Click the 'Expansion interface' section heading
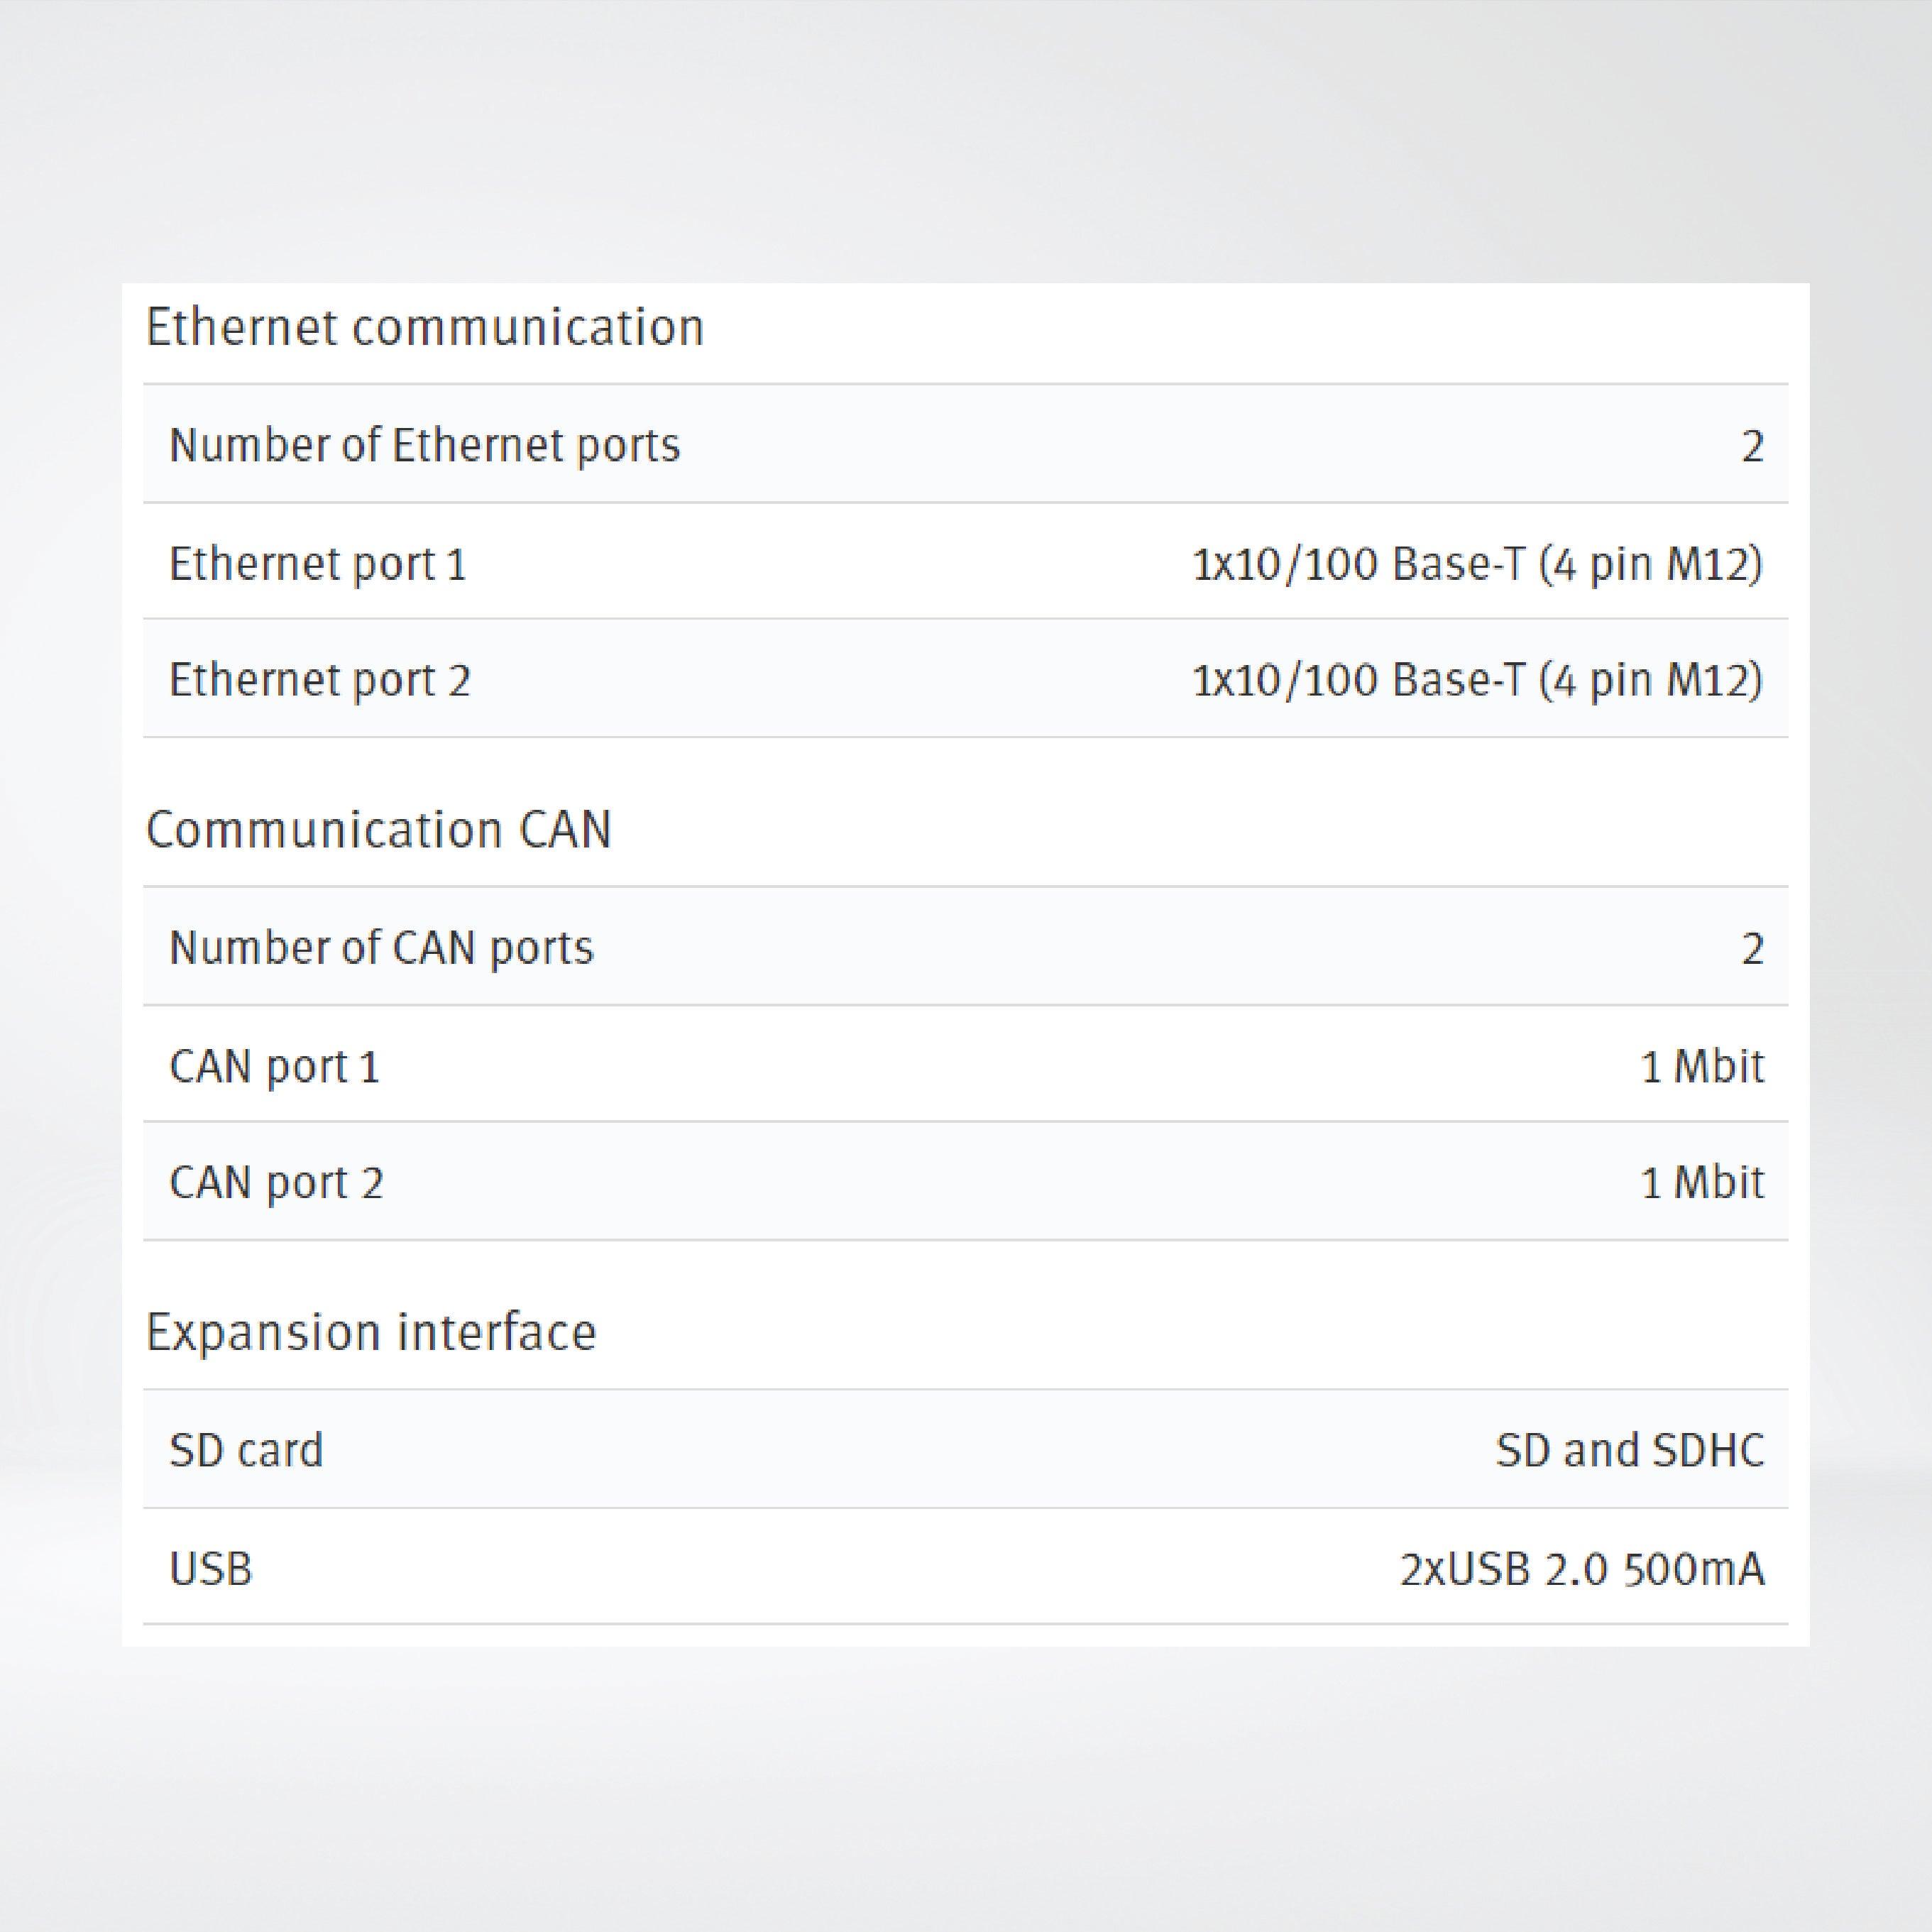Image resolution: width=1932 pixels, height=1932 pixels. pyautogui.click(x=371, y=1332)
